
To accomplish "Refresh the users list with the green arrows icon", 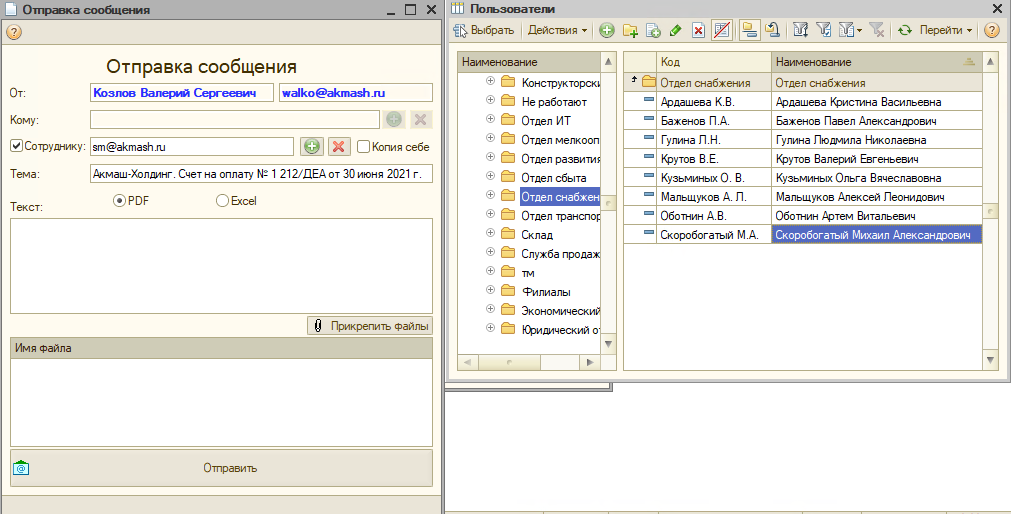I will pos(905,30).
